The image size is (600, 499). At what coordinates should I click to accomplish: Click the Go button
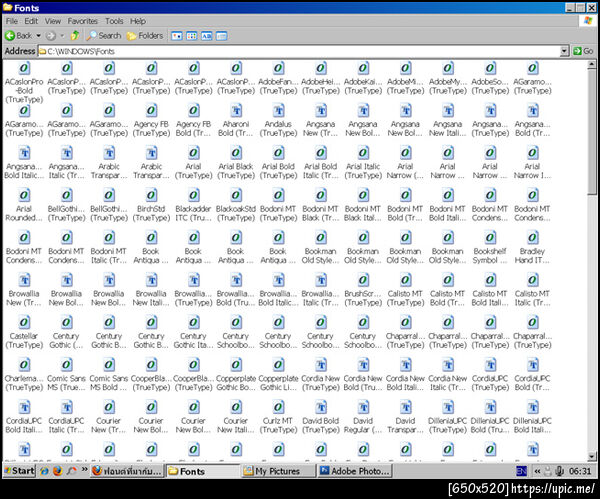[x=583, y=51]
